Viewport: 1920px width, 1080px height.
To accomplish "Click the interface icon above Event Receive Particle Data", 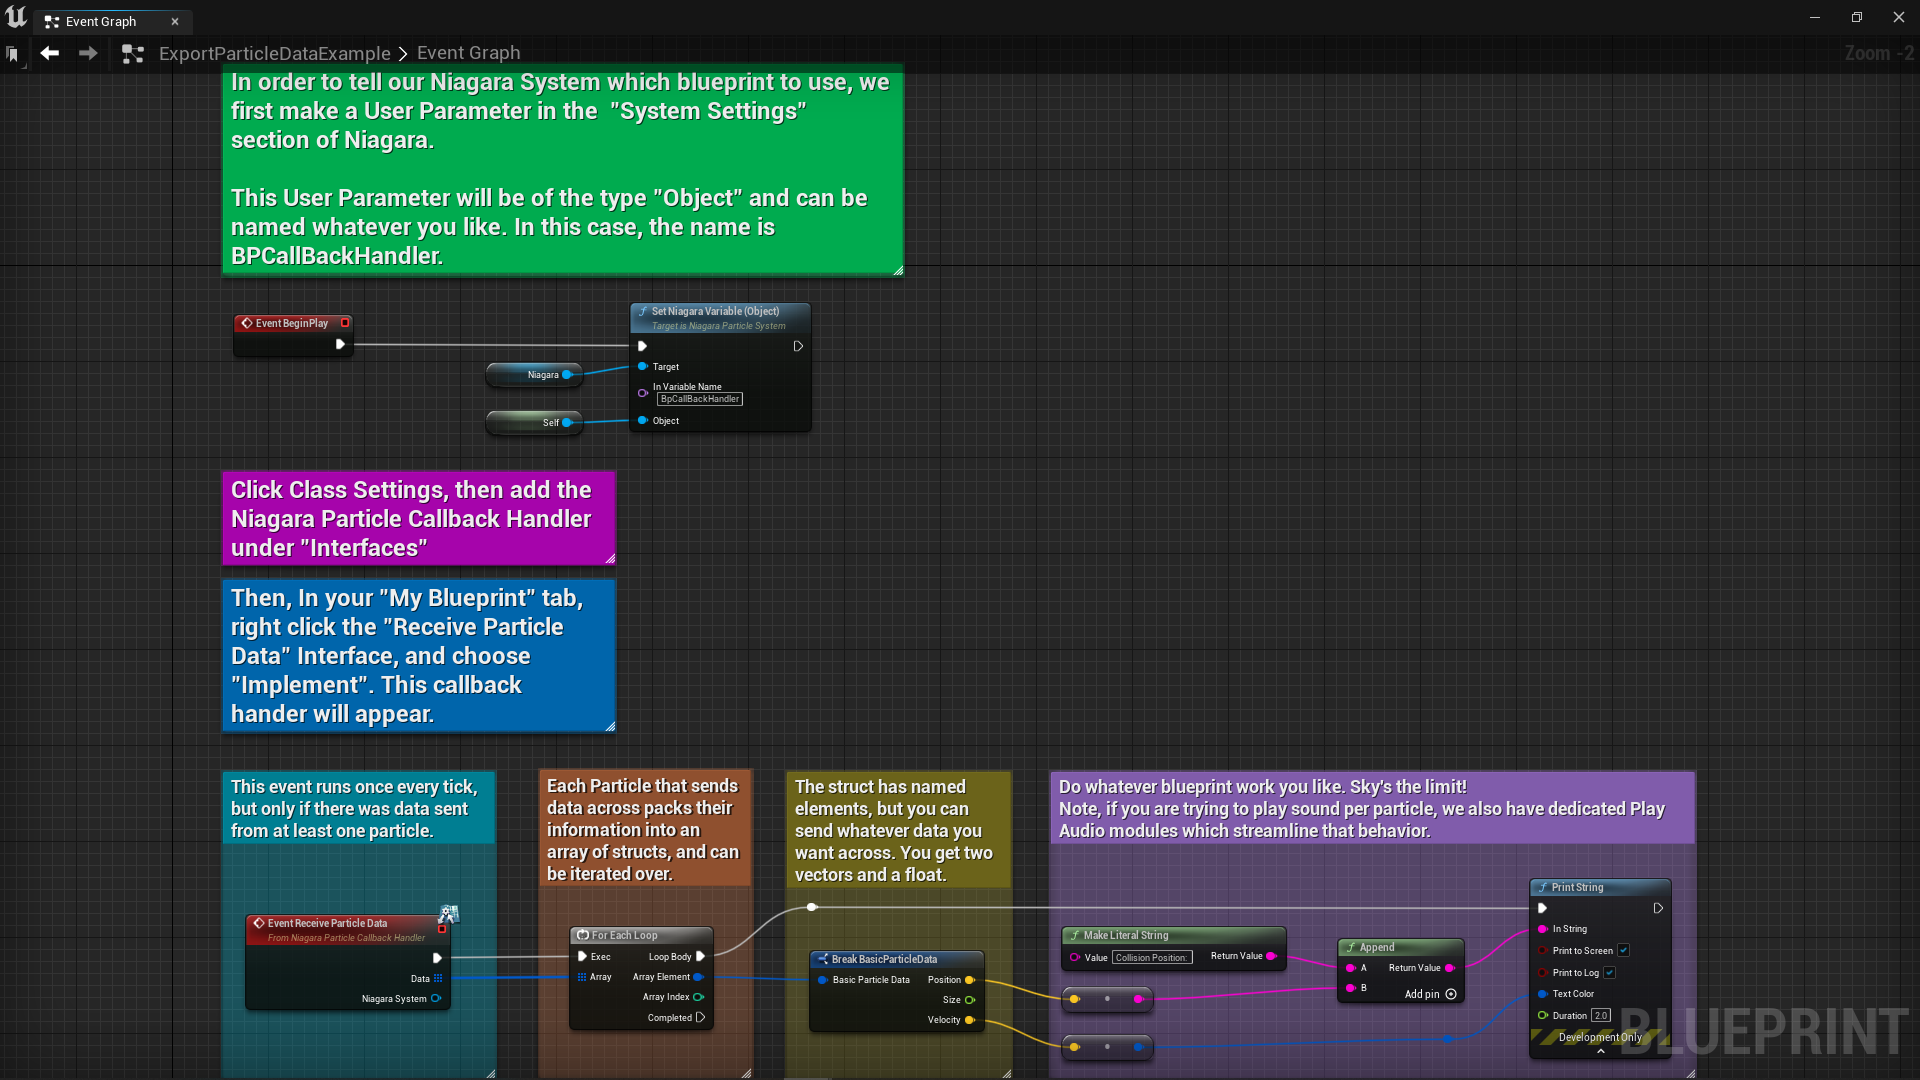I will (449, 913).
